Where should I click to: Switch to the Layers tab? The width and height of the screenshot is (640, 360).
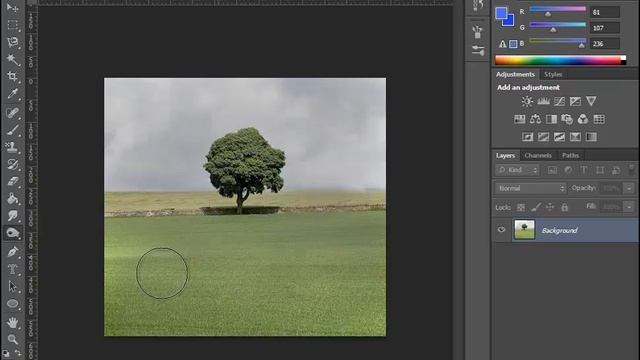point(505,156)
